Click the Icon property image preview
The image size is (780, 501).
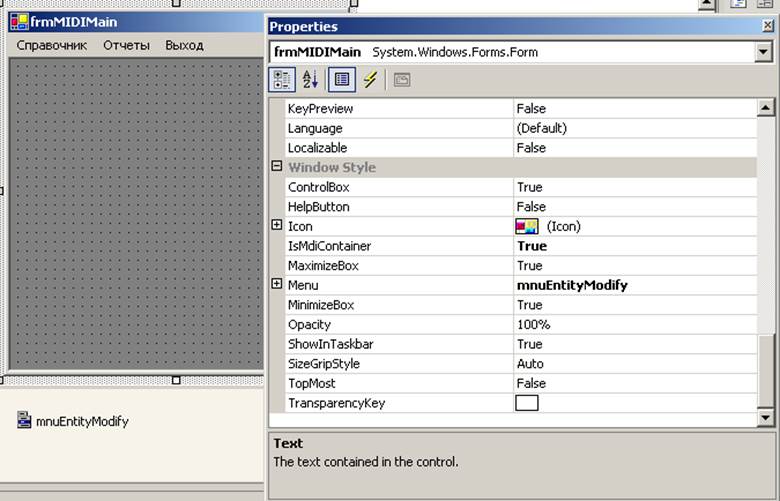click(x=527, y=226)
